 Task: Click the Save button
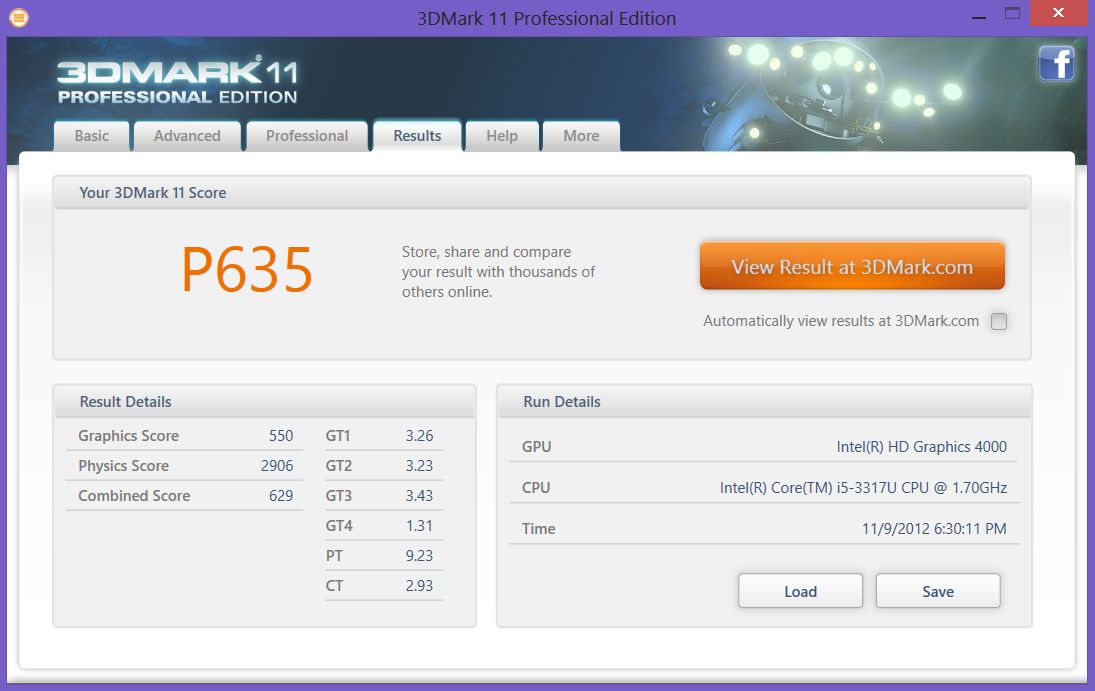(938, 591)
